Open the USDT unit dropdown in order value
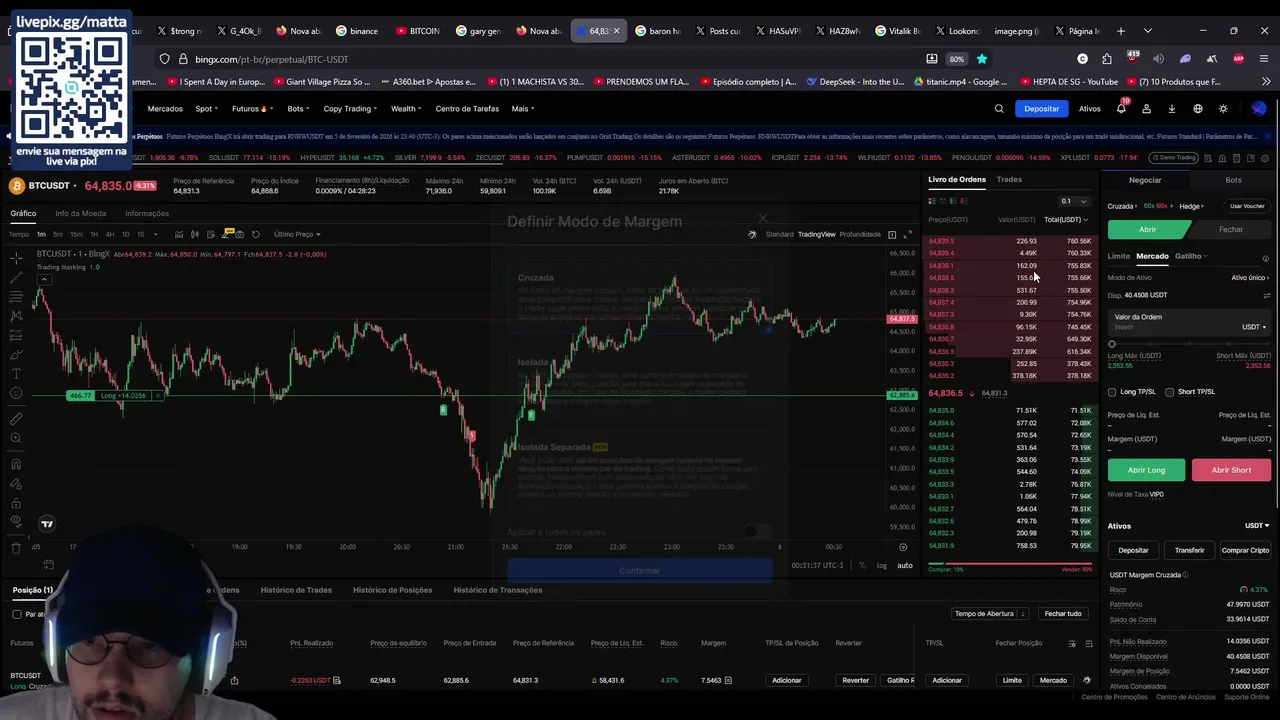This screenshot has width=1280, height=720. [1254, 327]
